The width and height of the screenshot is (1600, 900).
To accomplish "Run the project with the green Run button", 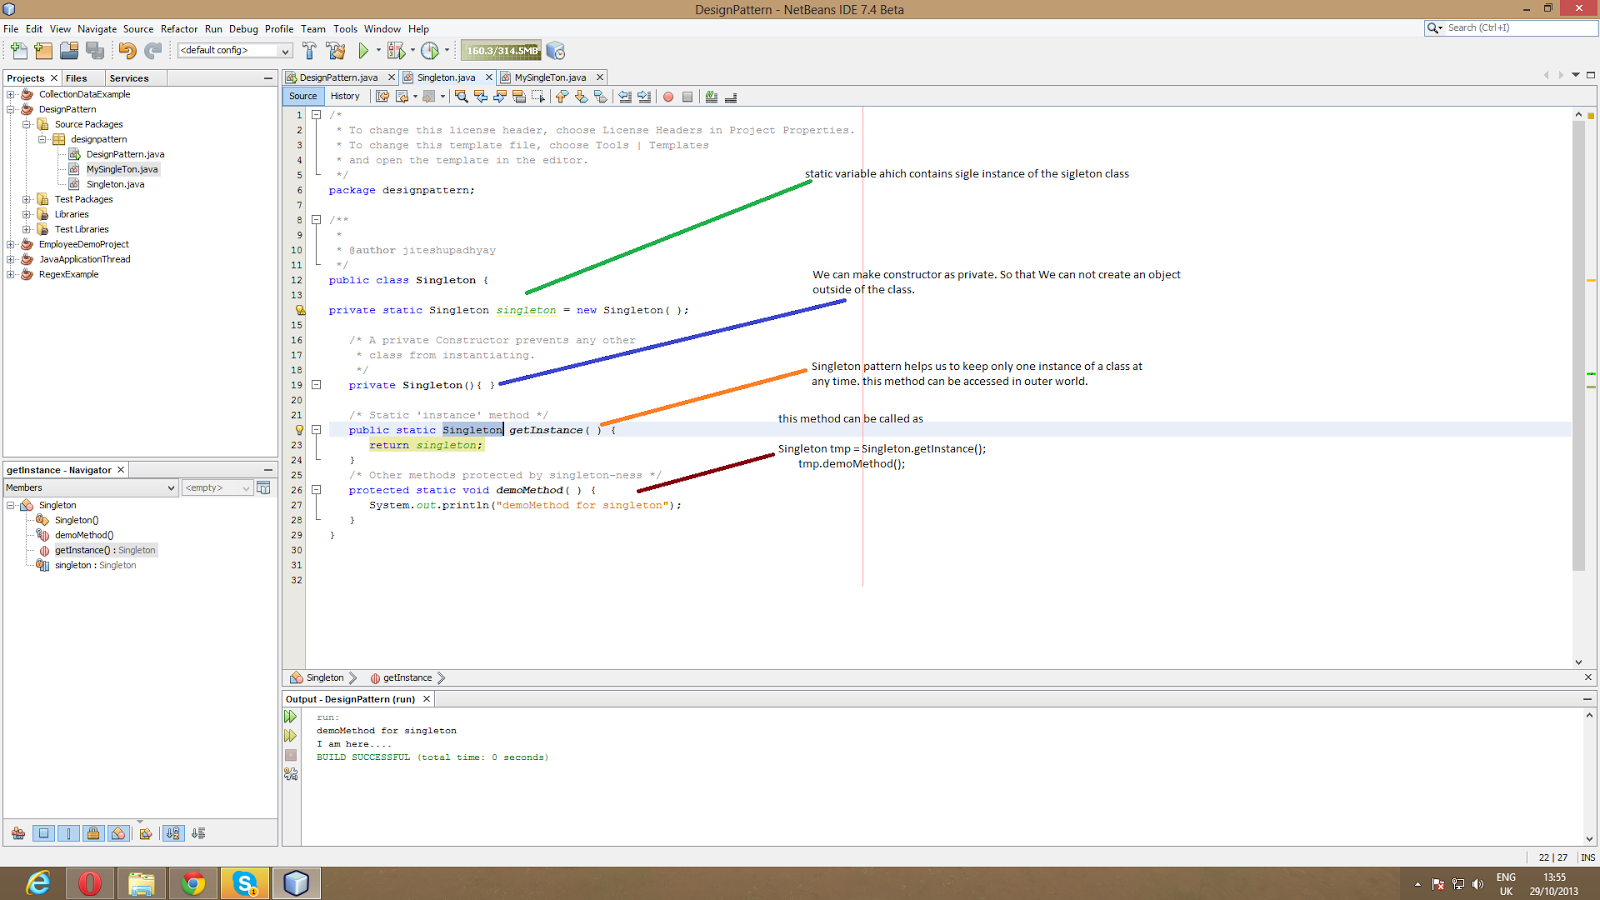I will [364, 50].
